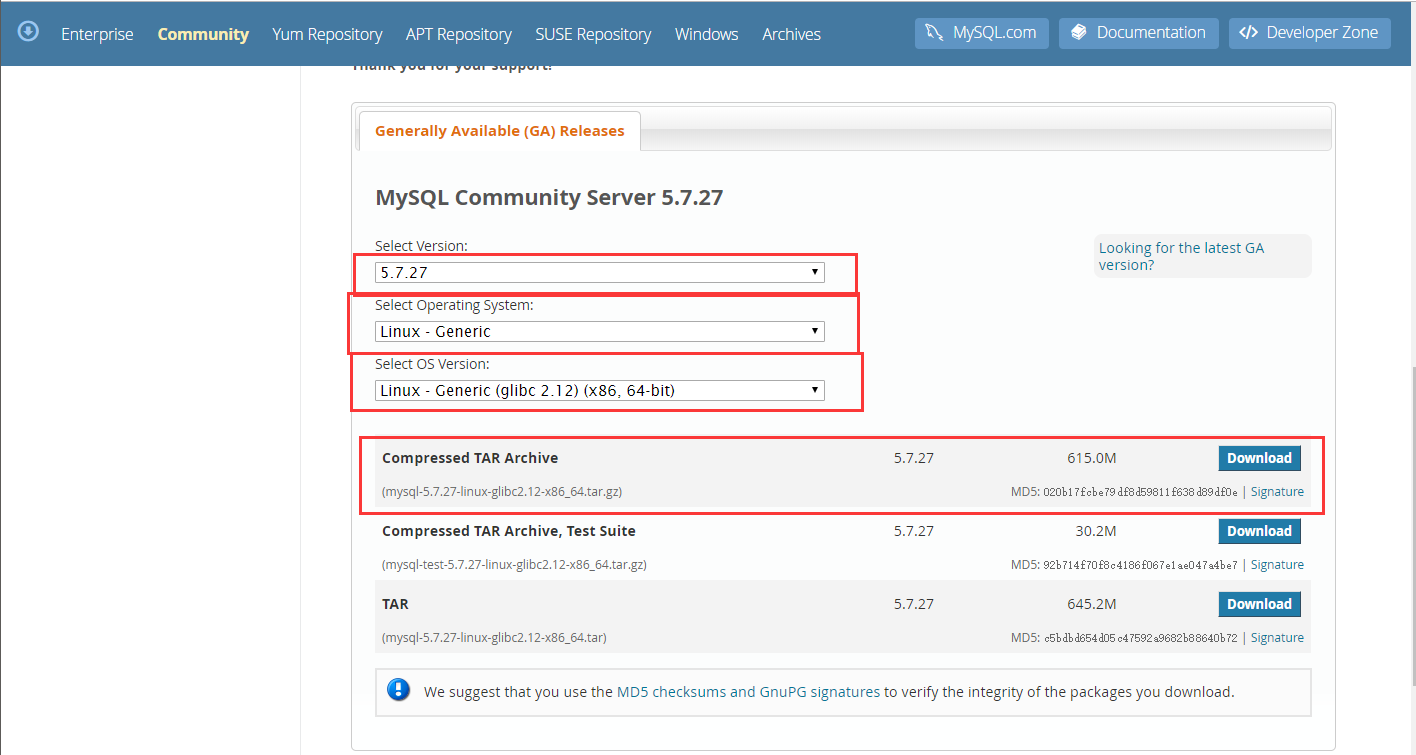Click the 'TAR' row title

click(x=395, y=604)
